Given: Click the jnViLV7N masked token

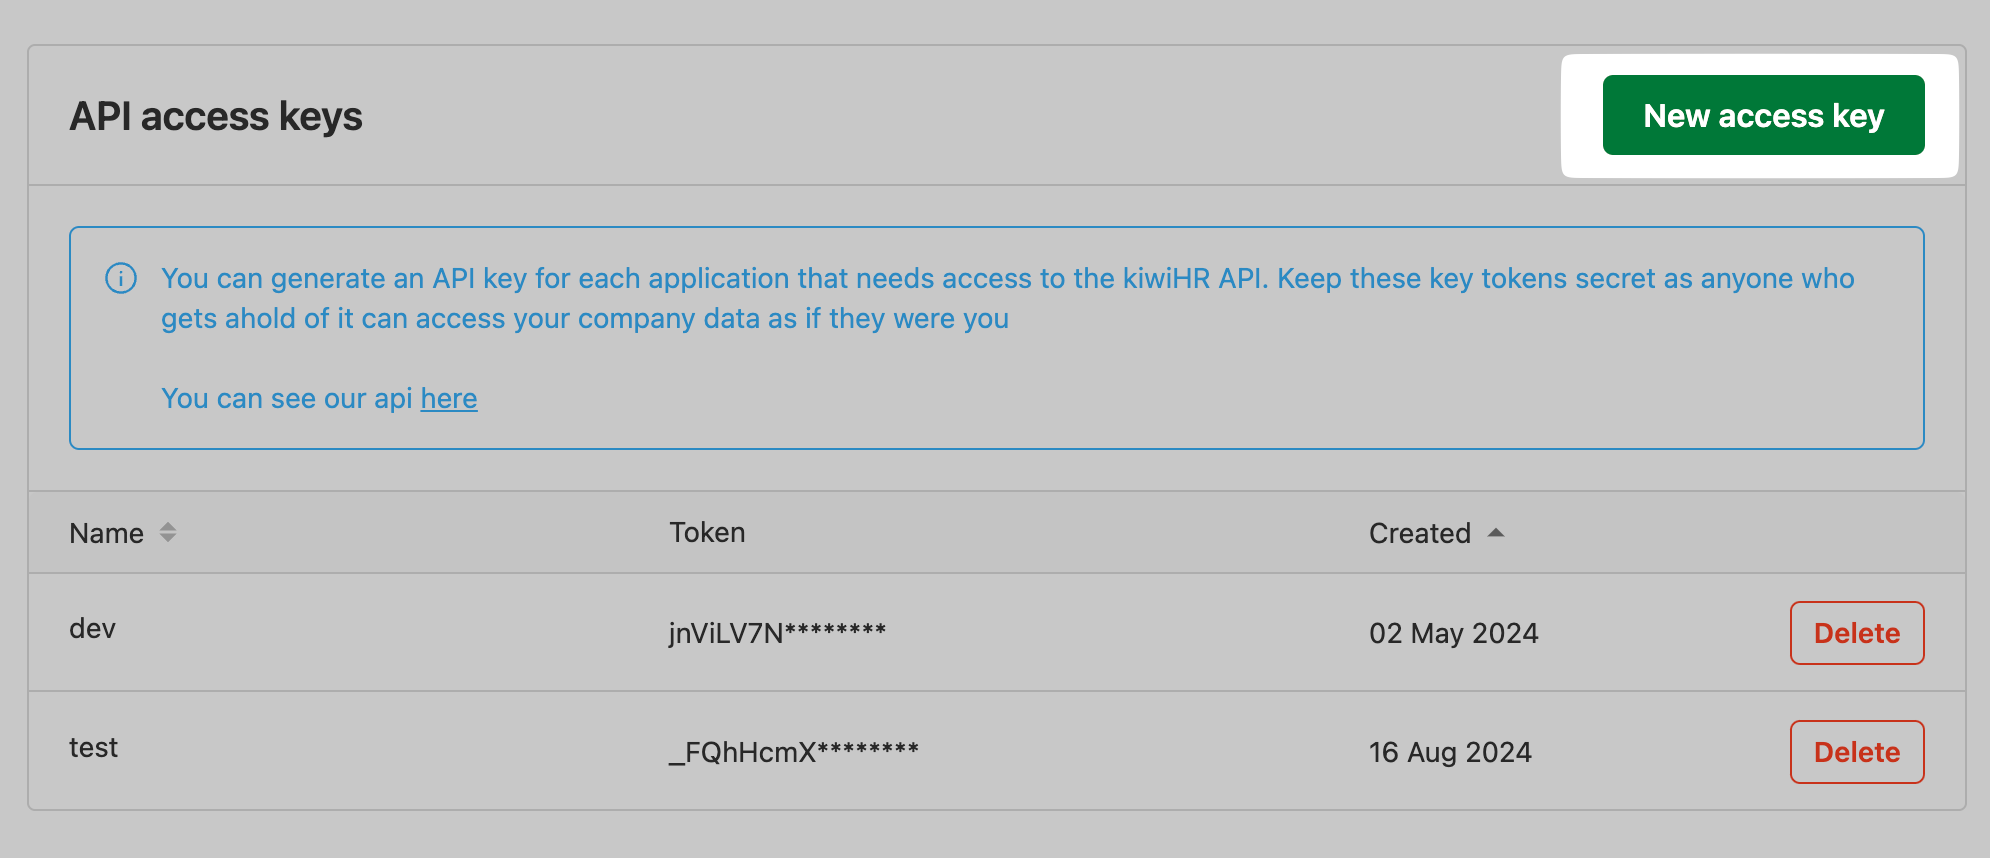Looking at the screenshot, I should 777,633.
